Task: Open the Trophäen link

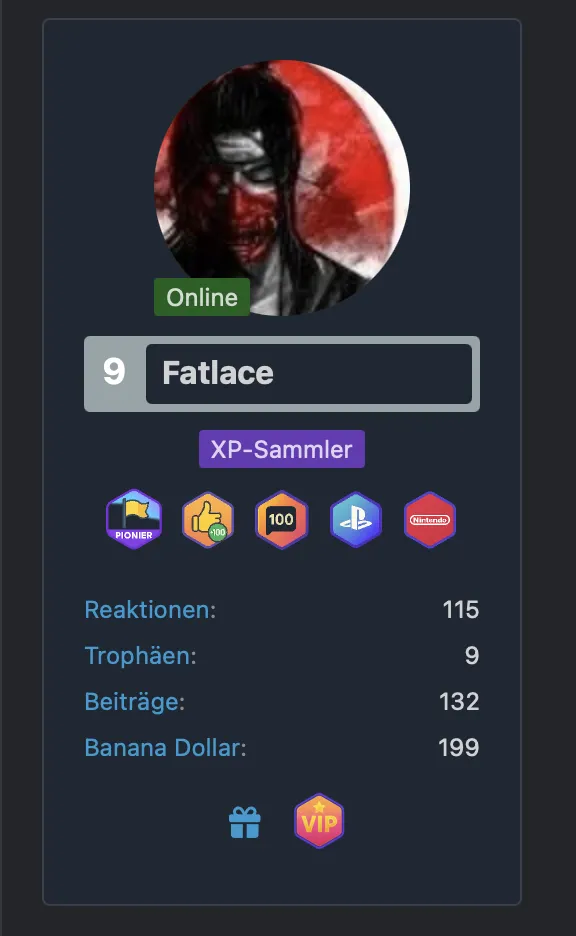Action: click(140, 655)
